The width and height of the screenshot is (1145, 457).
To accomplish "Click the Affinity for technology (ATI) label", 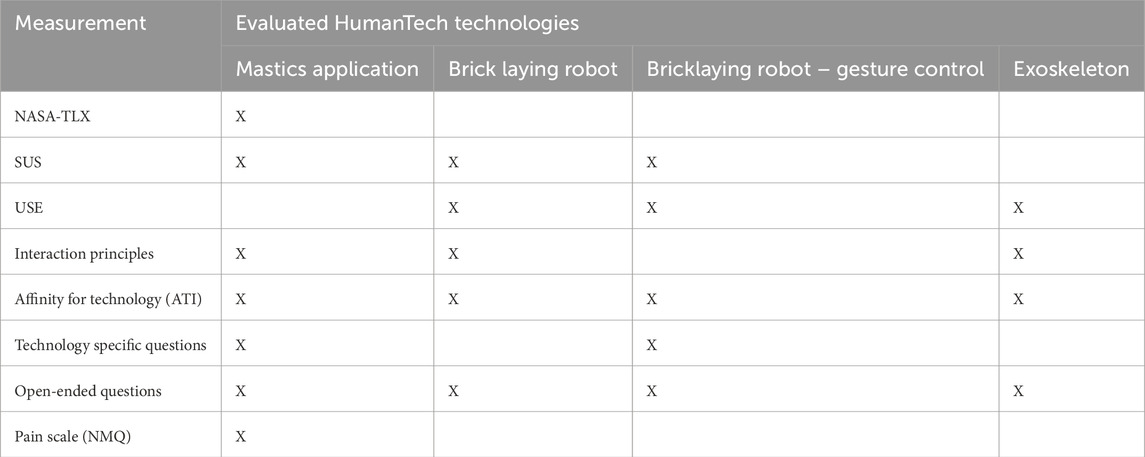I will pyautogui.click(x=107, y=299).
